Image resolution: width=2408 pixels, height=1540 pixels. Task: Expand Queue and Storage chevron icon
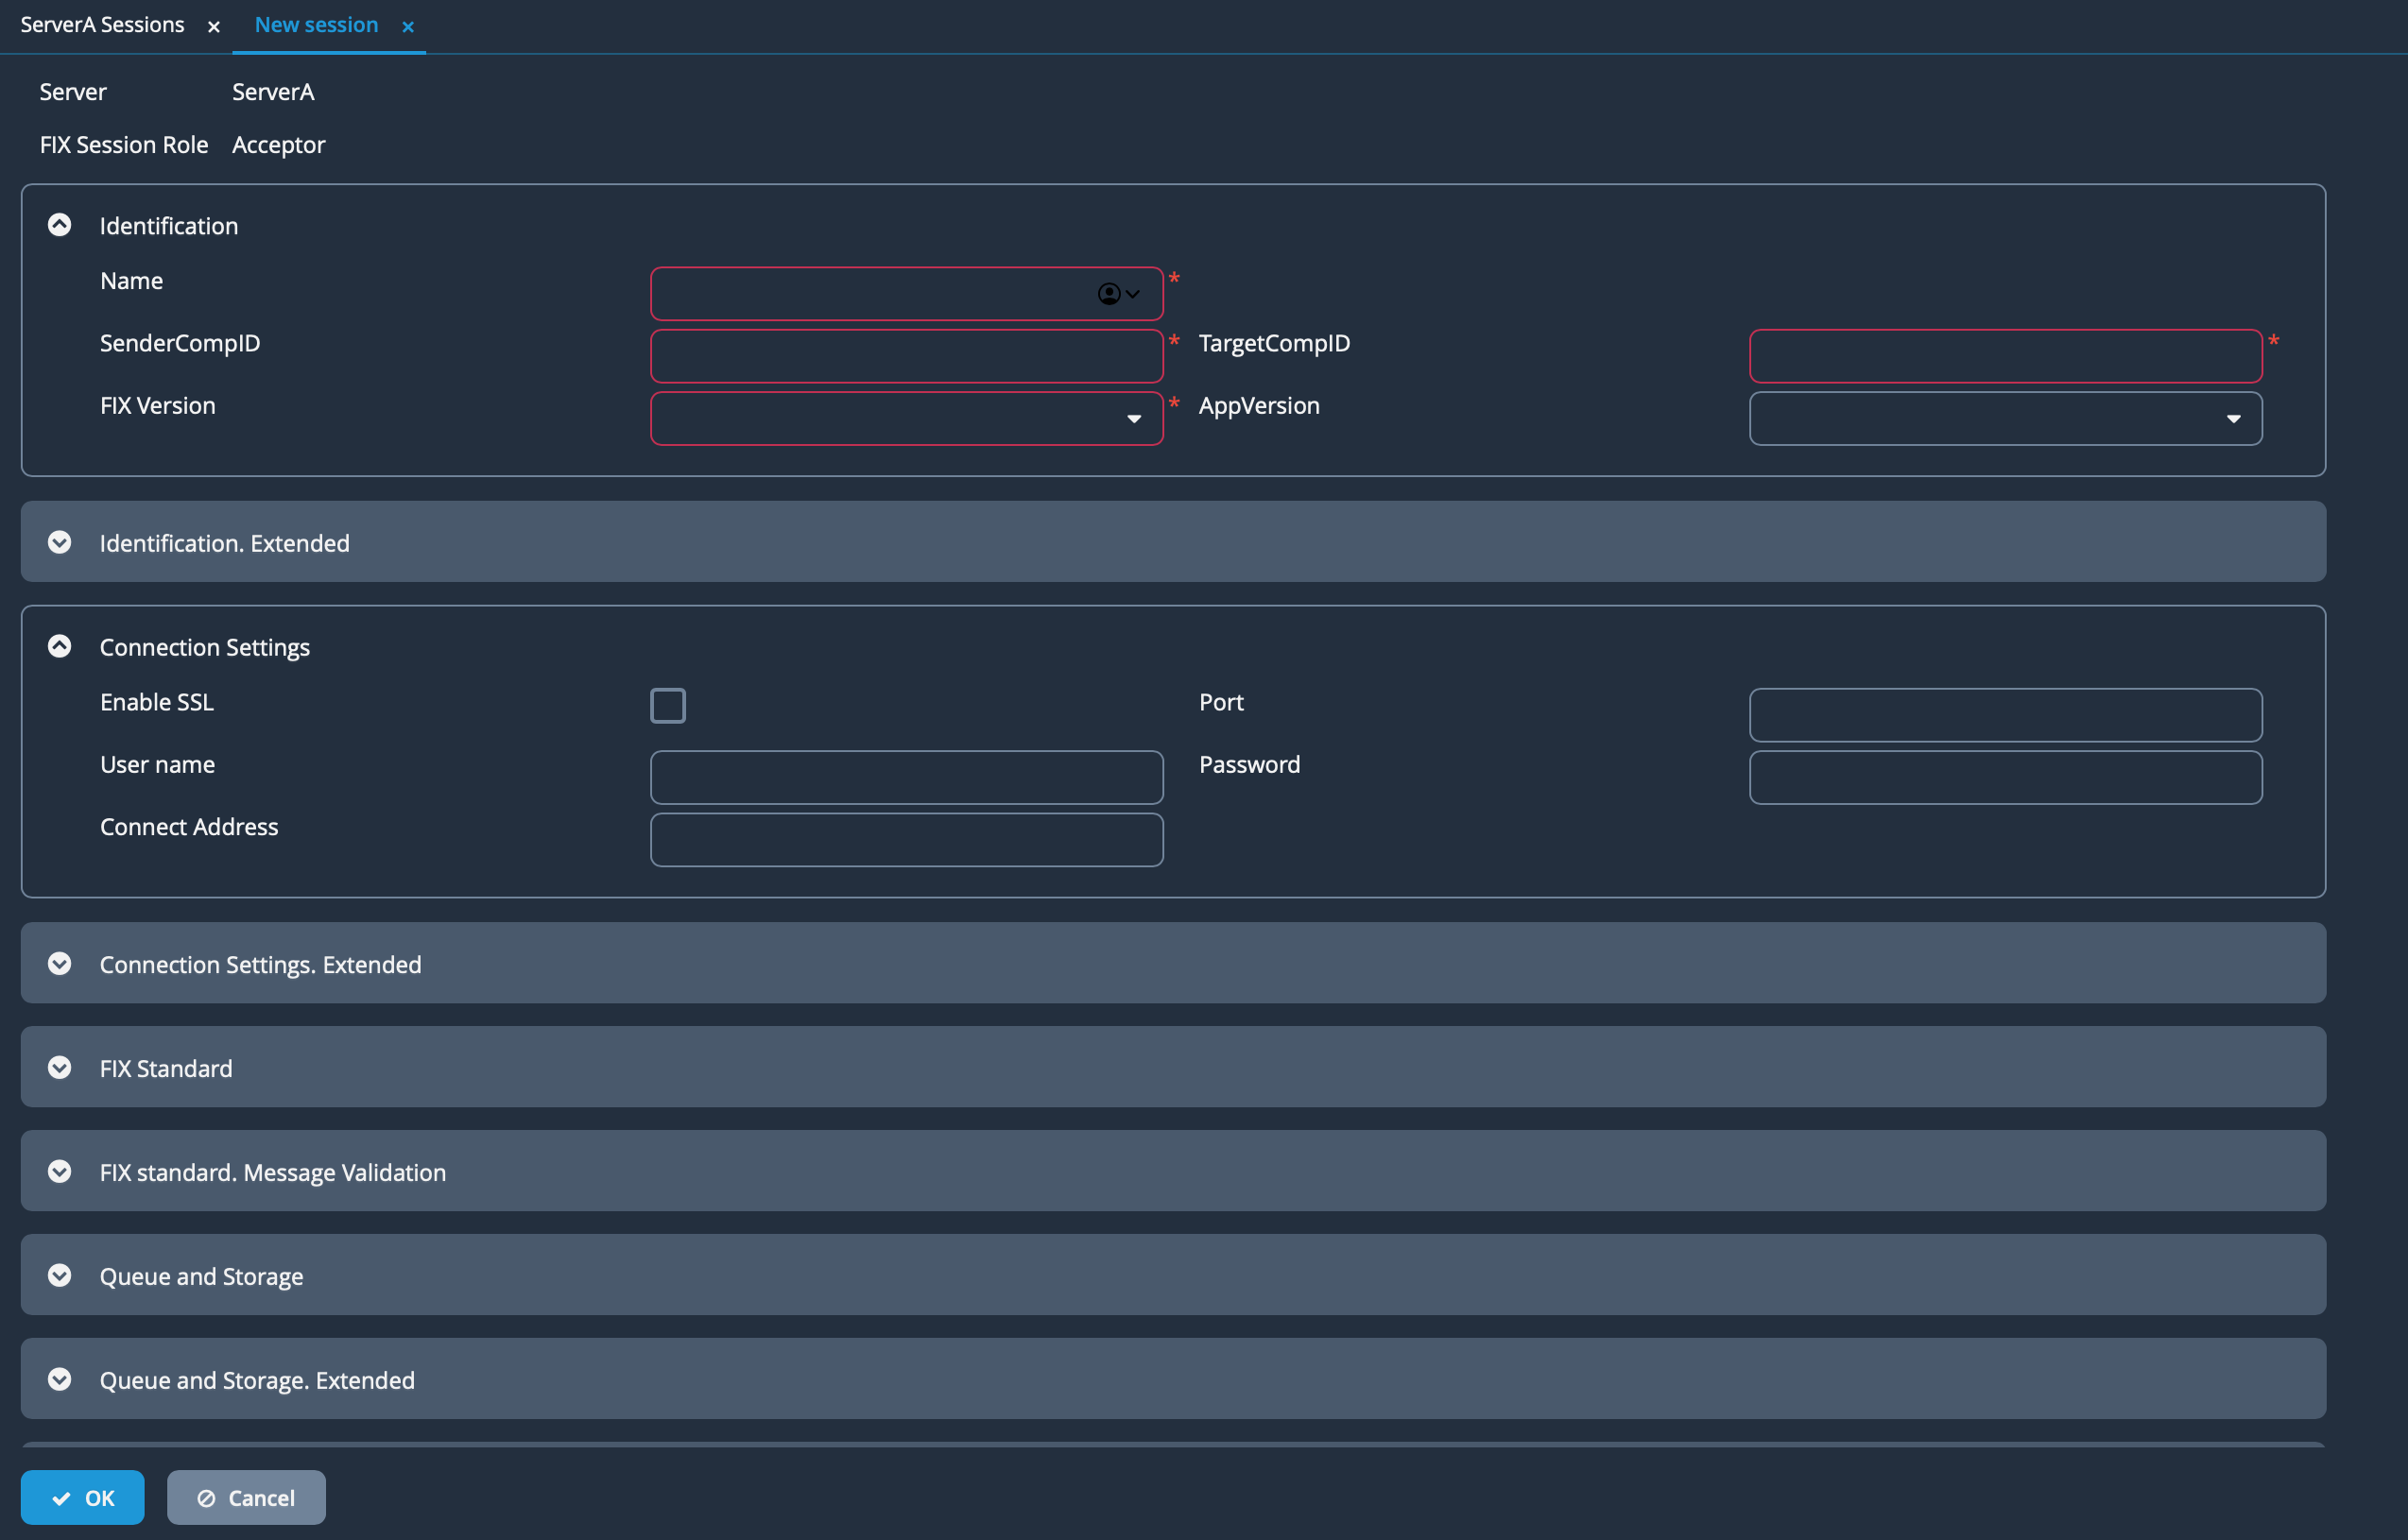pos(60,1275)
